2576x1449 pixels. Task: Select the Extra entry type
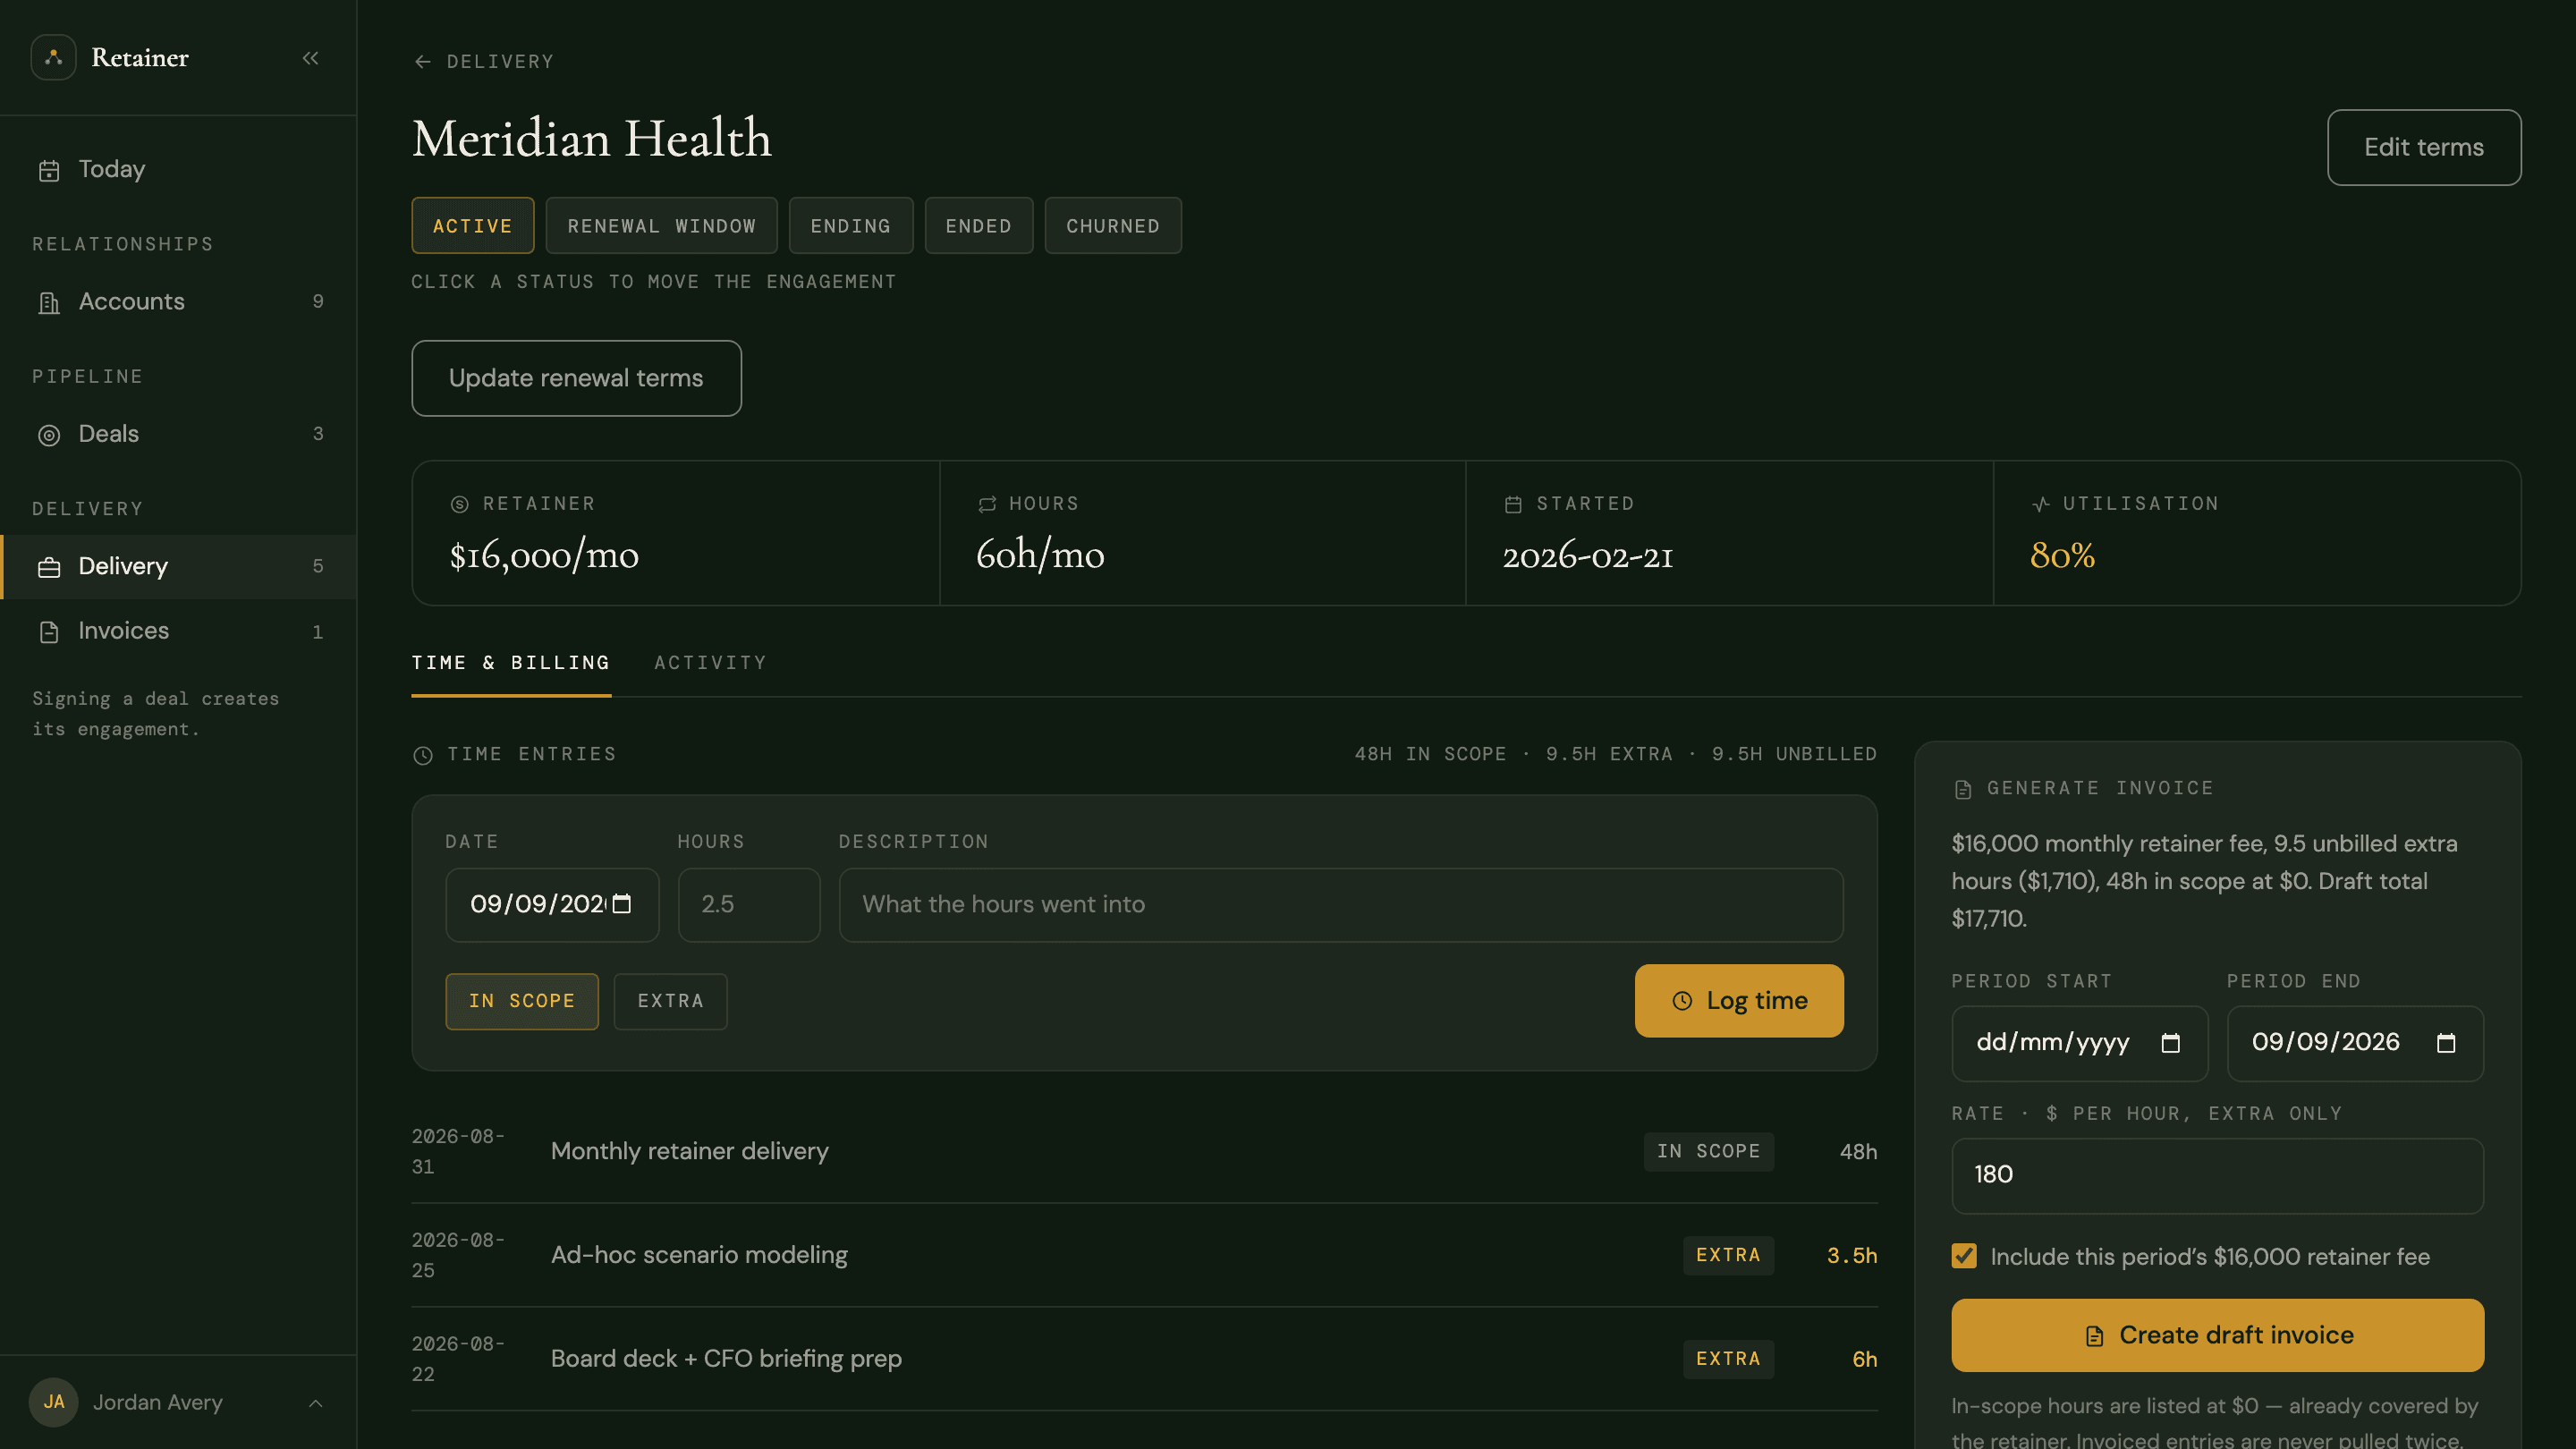click(670, 1001)
